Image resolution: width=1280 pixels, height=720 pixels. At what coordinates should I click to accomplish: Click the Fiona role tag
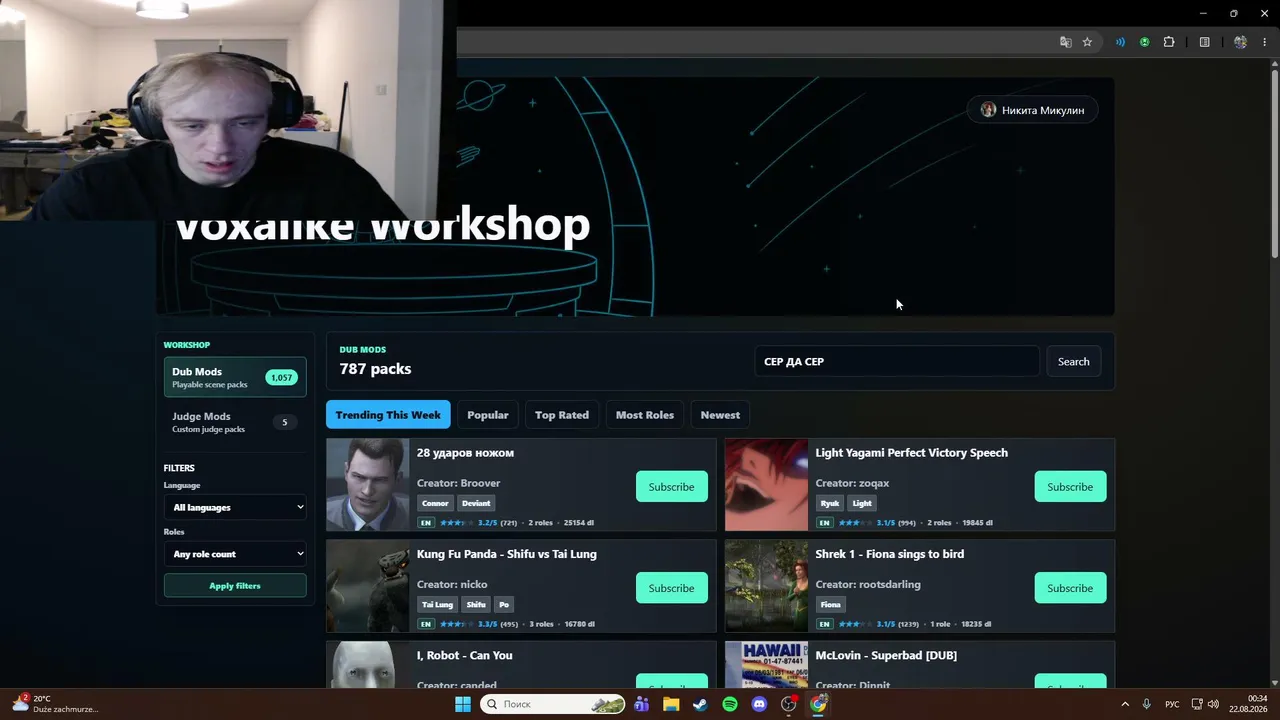coord(831,604)
